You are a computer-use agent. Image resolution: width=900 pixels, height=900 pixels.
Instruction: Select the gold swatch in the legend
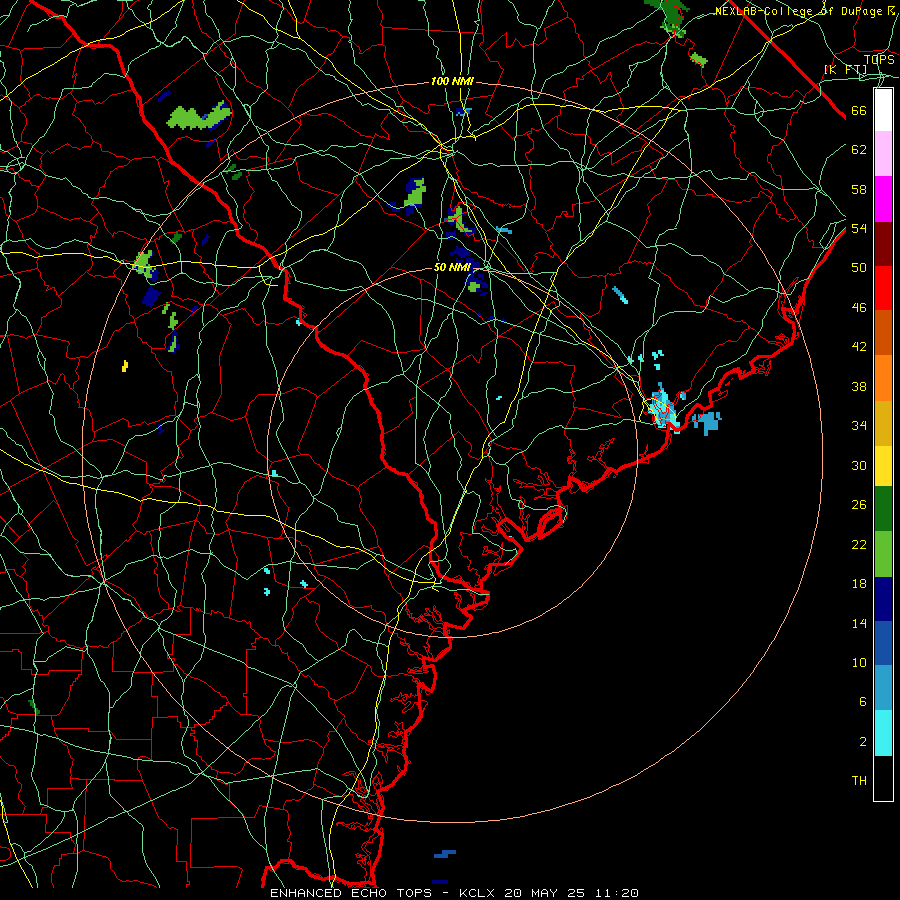[883, 423]
